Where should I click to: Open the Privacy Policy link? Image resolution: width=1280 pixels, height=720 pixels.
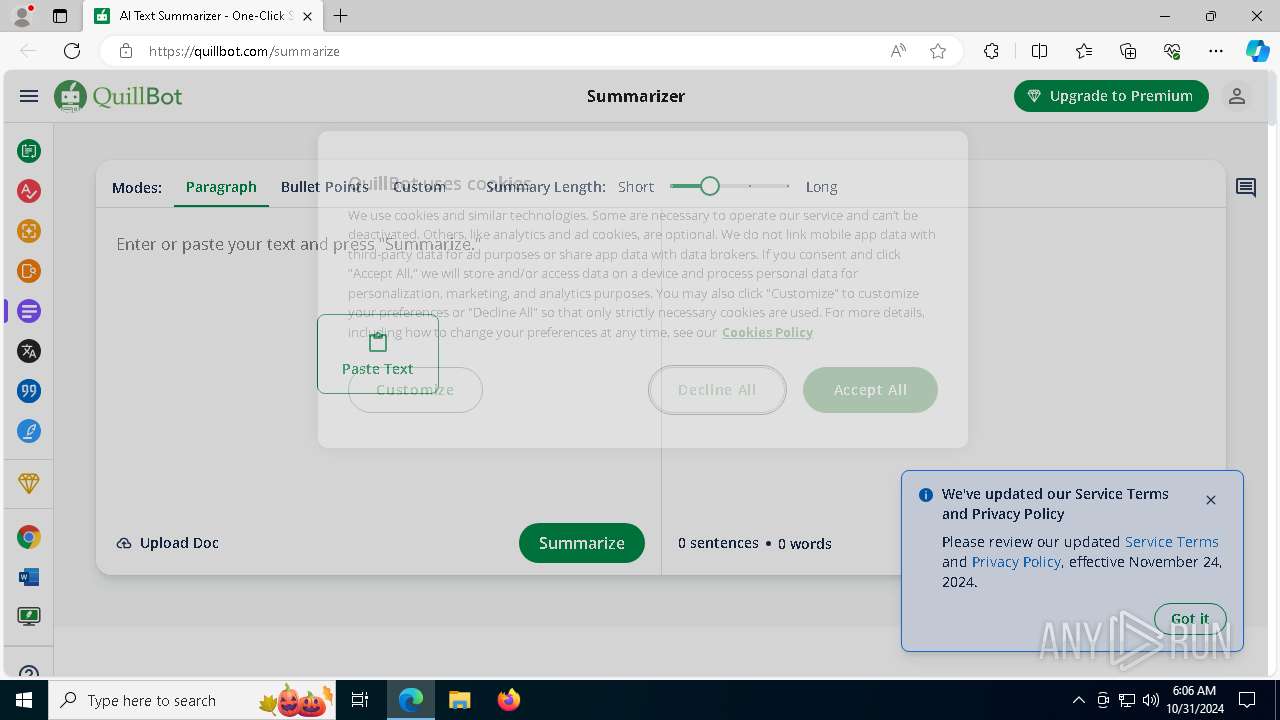[1016, 562]
